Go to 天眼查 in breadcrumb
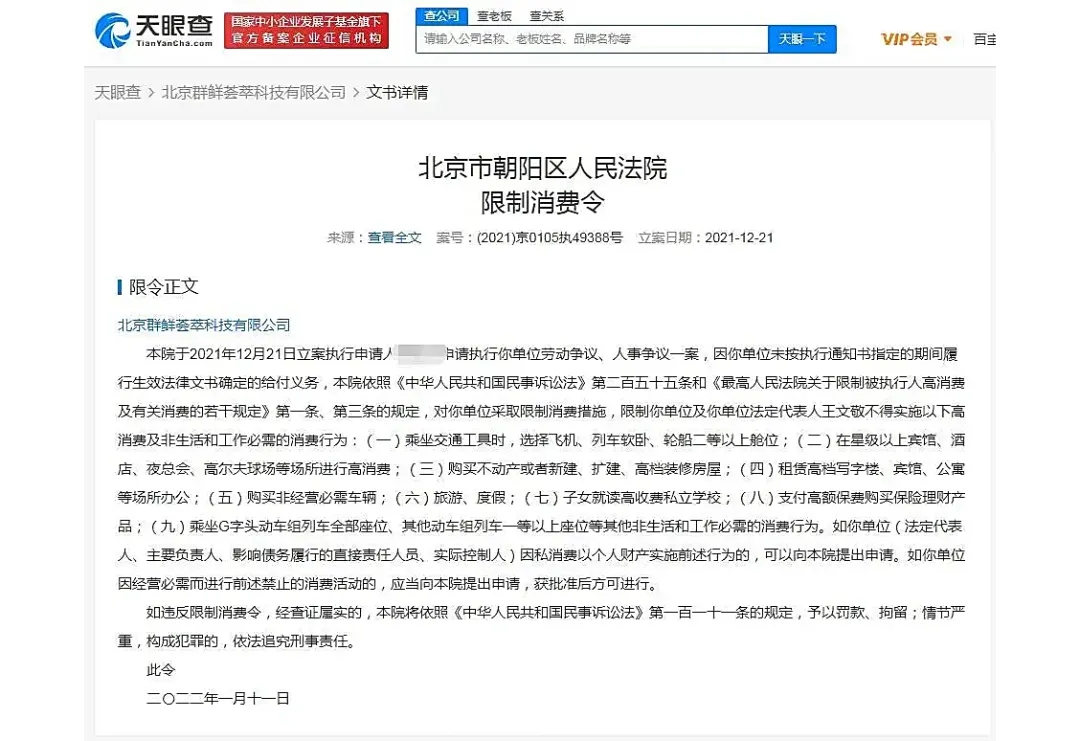Image resolution: width=1080 pixels, height=741 pixels. click(x=118, y=92)
